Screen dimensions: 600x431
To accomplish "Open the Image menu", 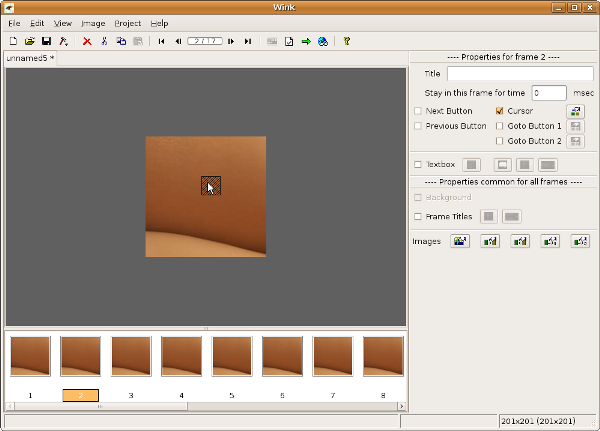I will (x=93, y=23).
